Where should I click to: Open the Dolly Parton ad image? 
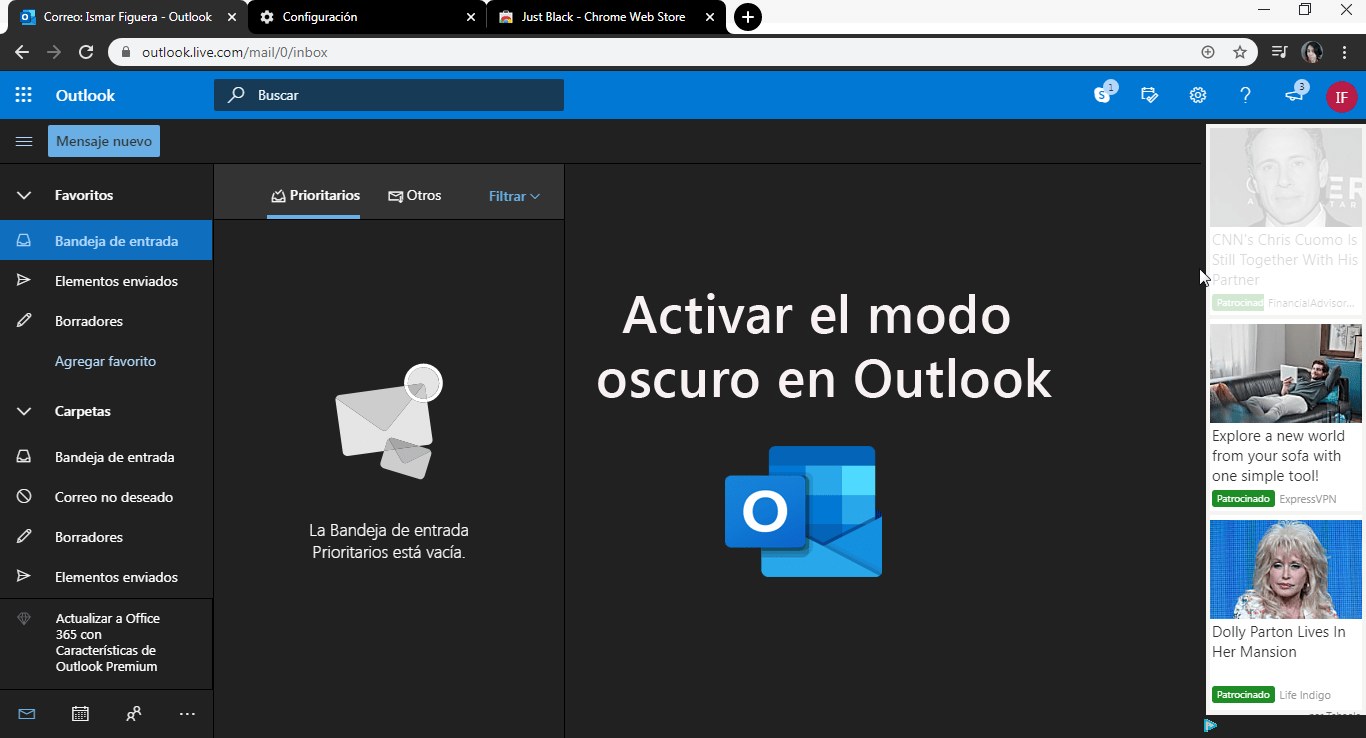click(1285, 569)
